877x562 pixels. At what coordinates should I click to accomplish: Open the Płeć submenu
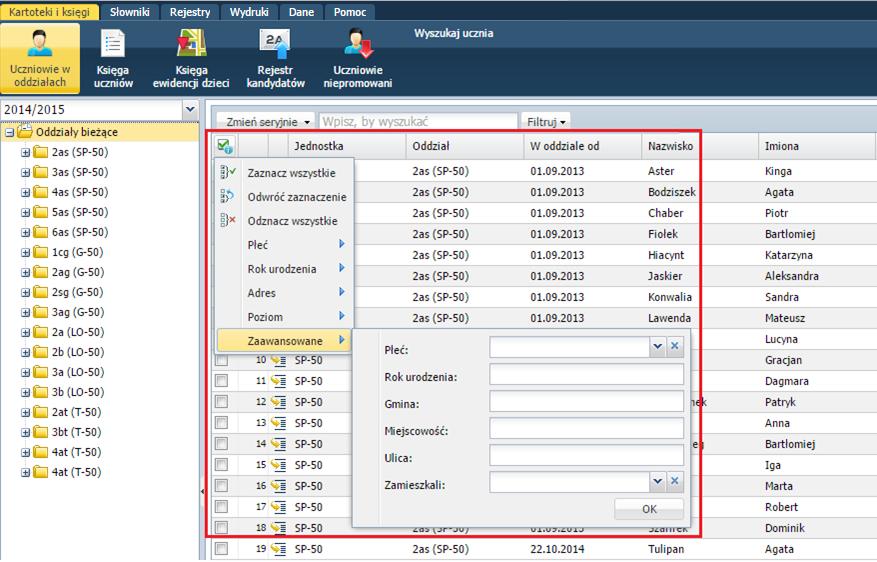tap(284, 244)
